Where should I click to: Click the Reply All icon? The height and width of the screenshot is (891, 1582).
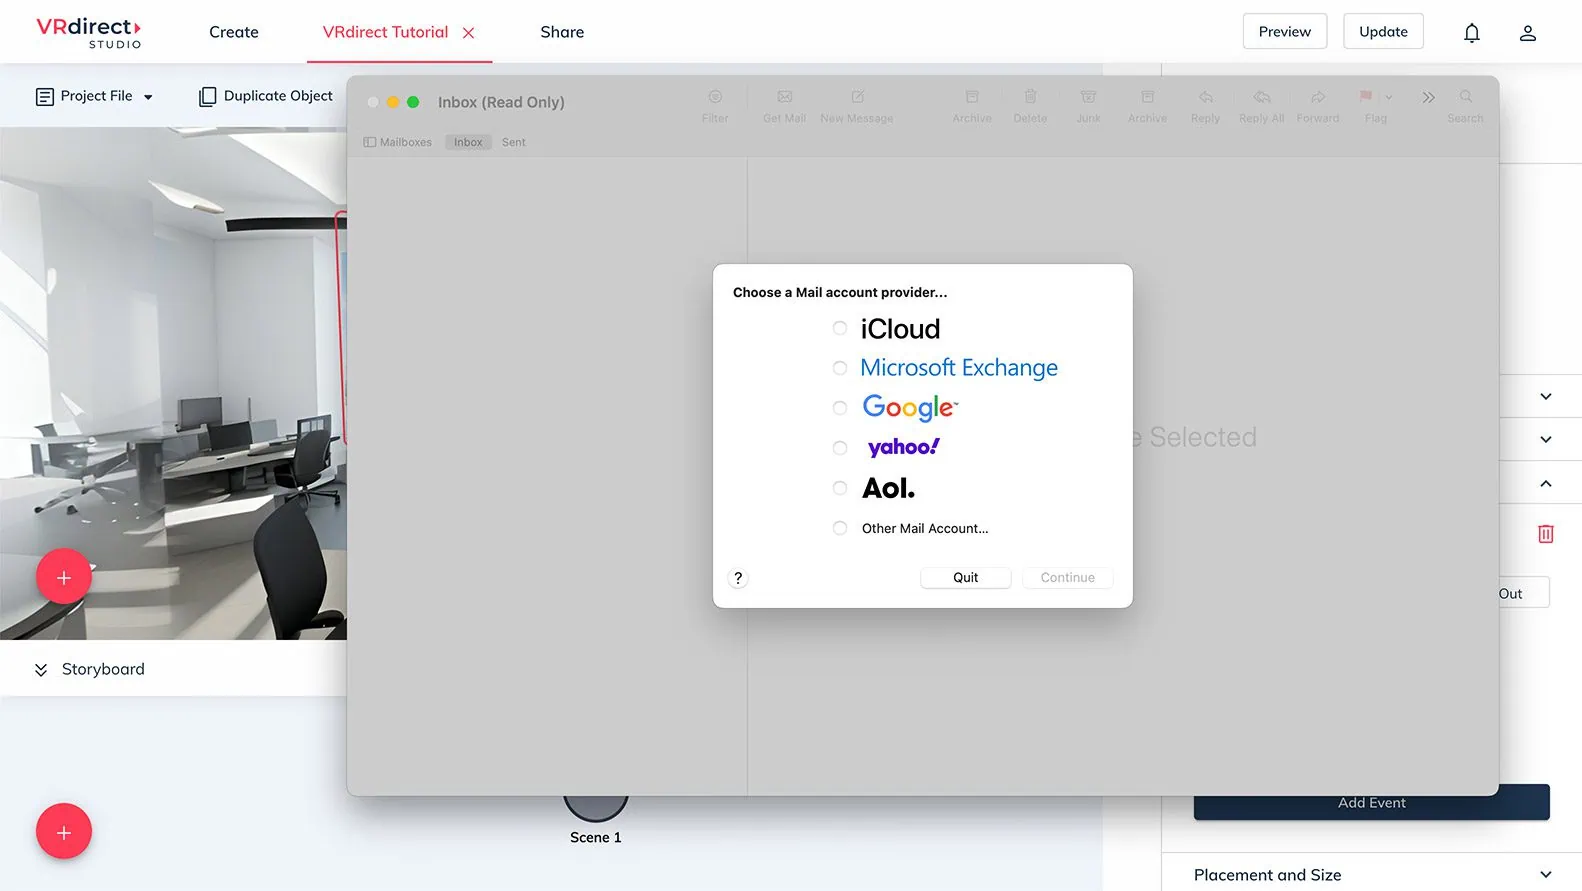tap(1262, 97)
